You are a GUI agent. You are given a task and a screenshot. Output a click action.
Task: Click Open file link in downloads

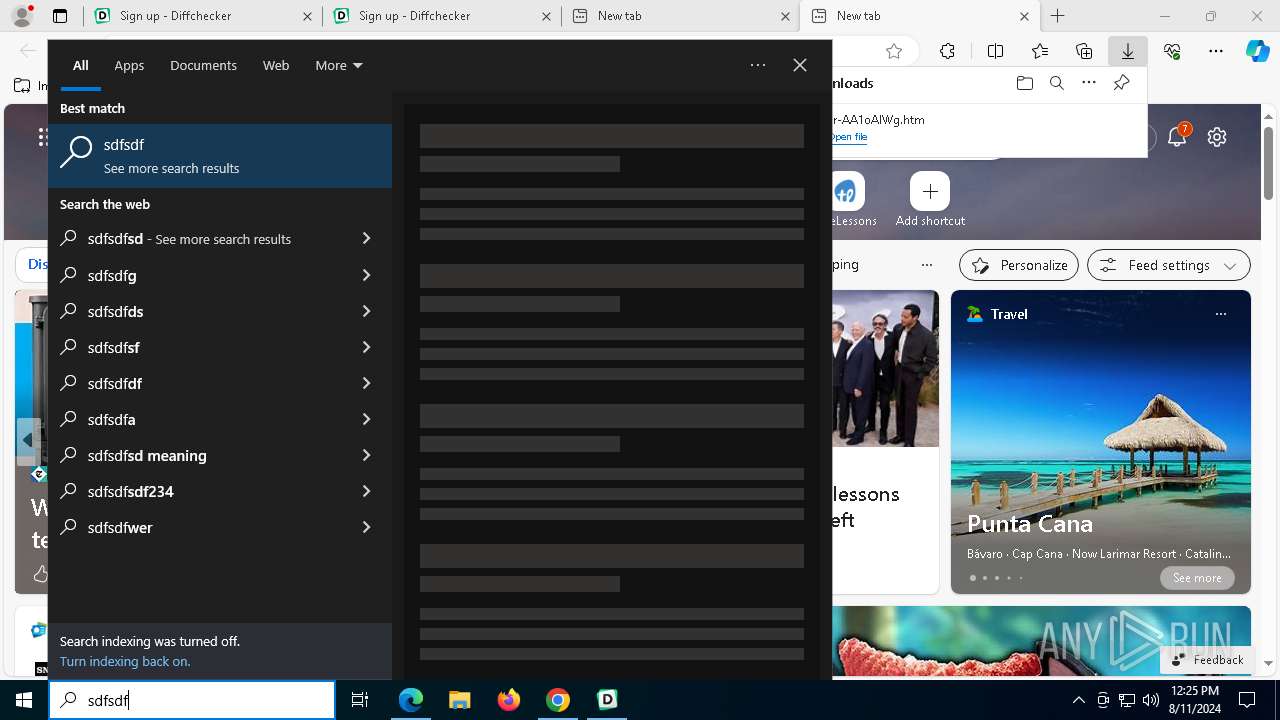849,137
